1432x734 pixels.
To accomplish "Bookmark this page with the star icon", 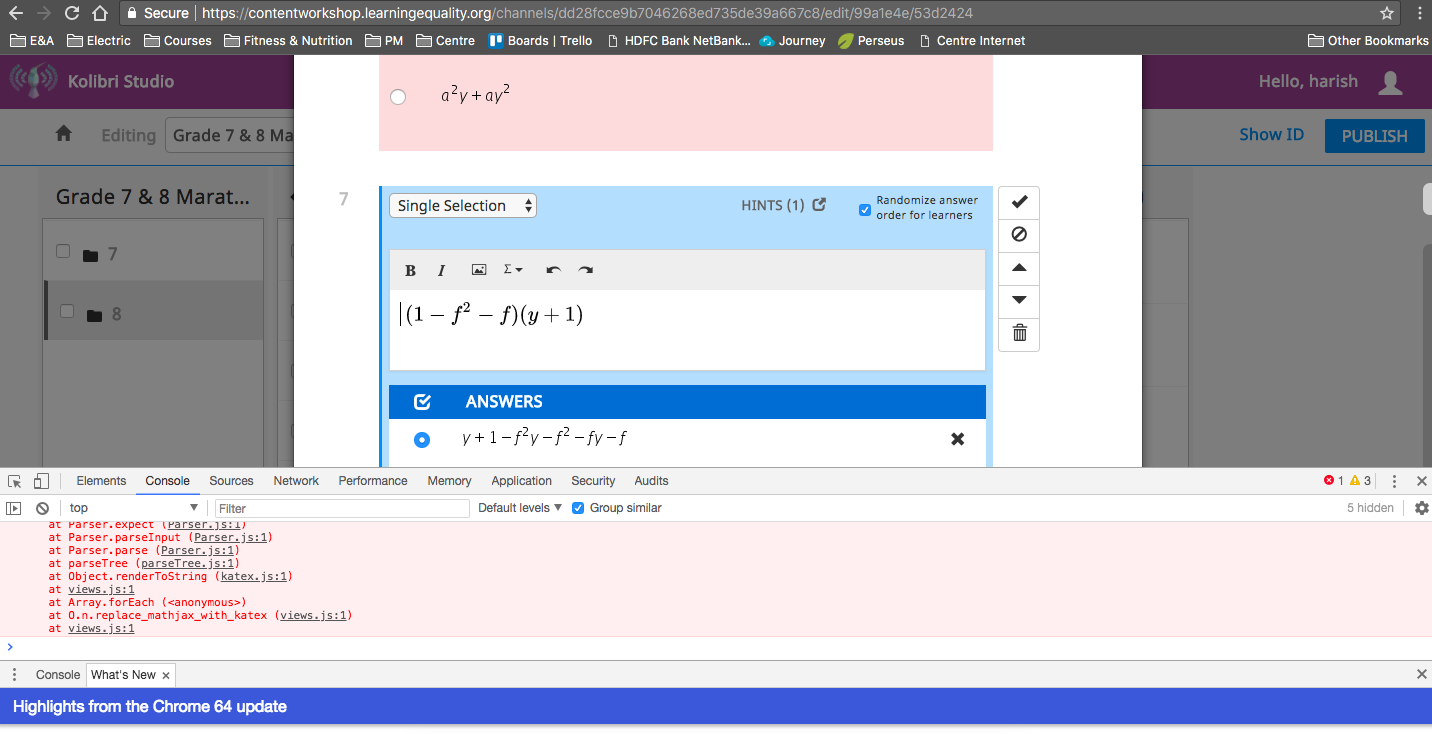I will (x=1387, y=13).
